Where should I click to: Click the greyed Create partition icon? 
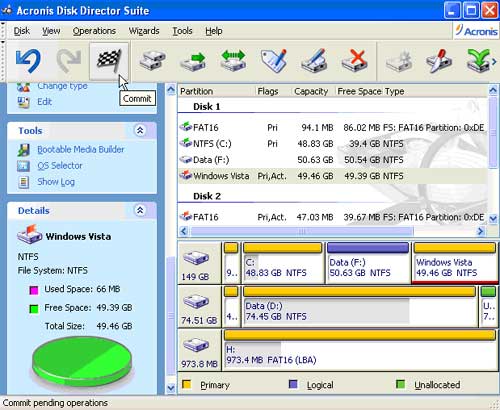(399, 61)
